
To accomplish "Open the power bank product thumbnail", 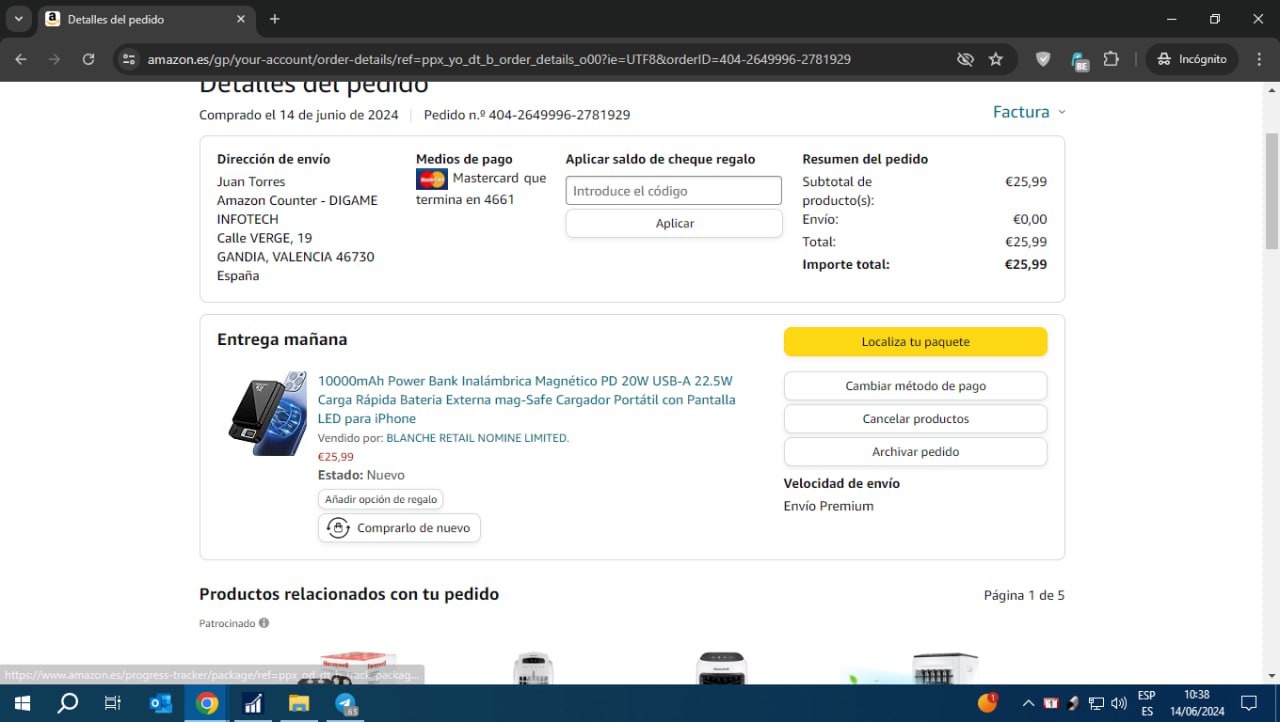I will (x=267, y=414).
